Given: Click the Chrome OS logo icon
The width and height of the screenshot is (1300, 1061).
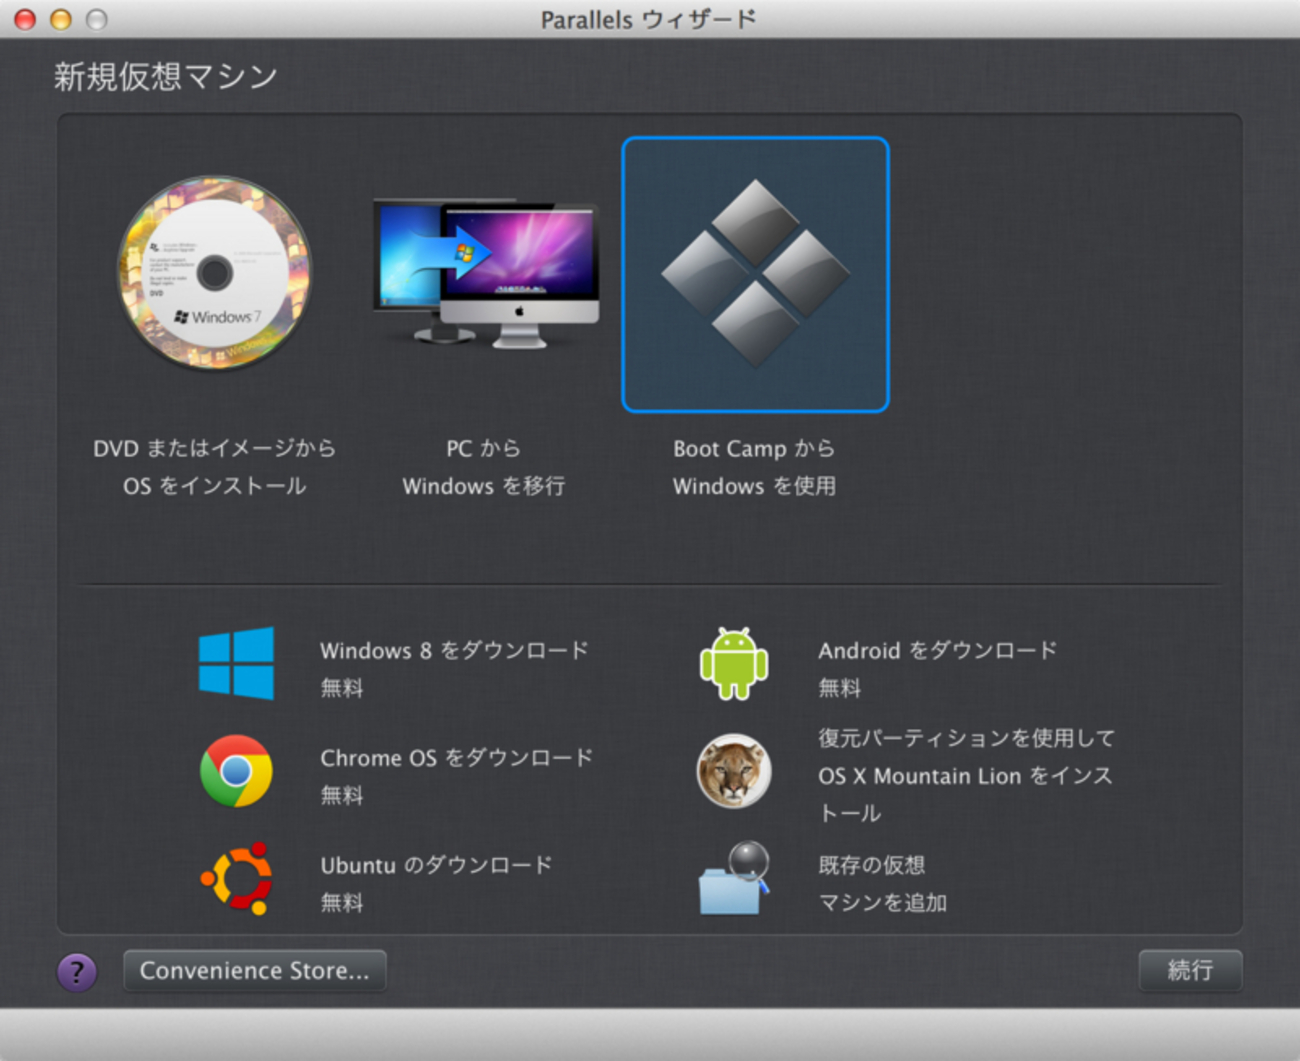Looking at the screenshot, I should click(x=236, y=771).
